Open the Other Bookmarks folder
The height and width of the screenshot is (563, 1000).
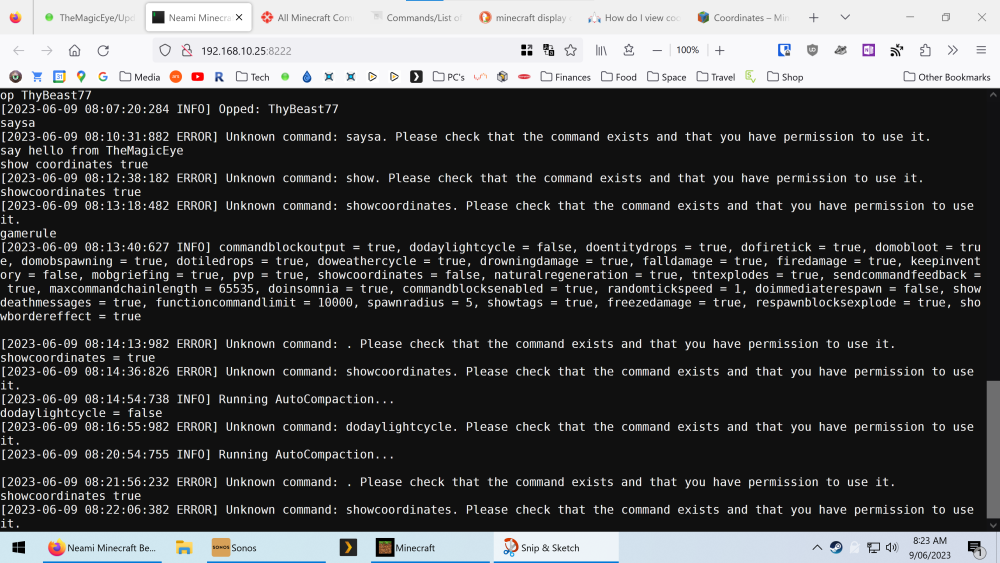click(947, 77)
